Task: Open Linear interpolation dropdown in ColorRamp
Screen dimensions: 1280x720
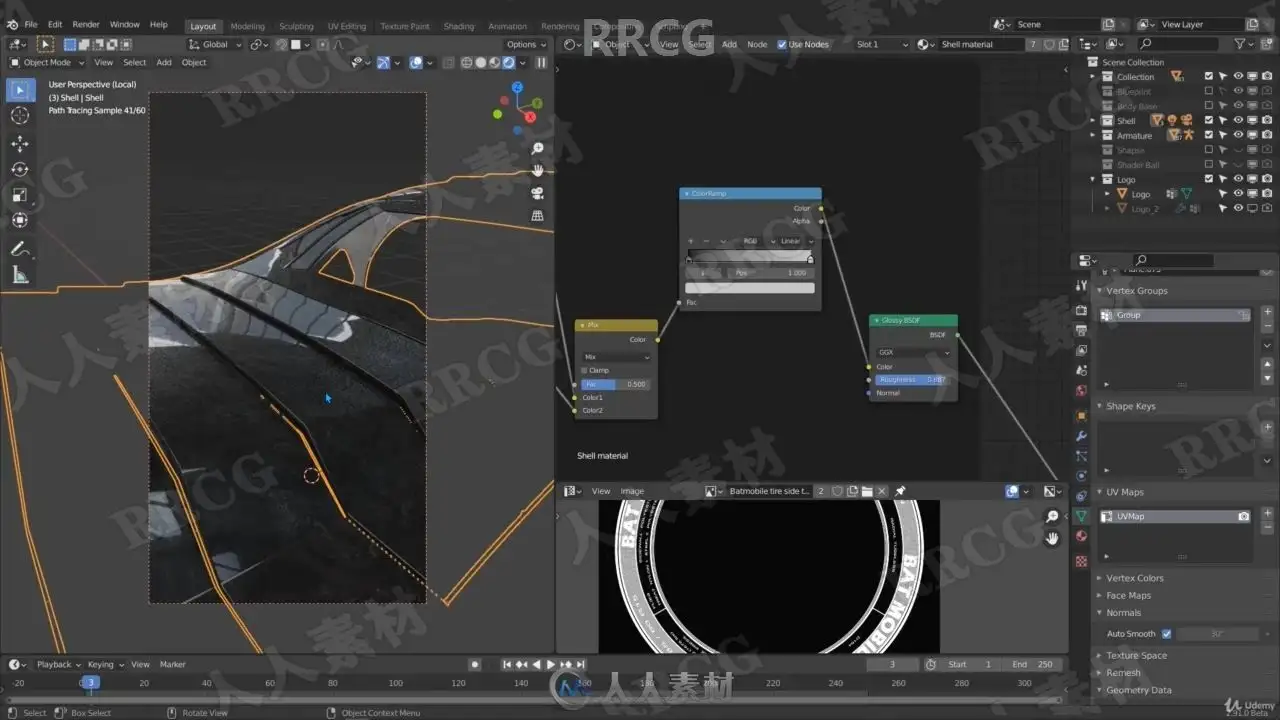Action: tap(796, 241)
